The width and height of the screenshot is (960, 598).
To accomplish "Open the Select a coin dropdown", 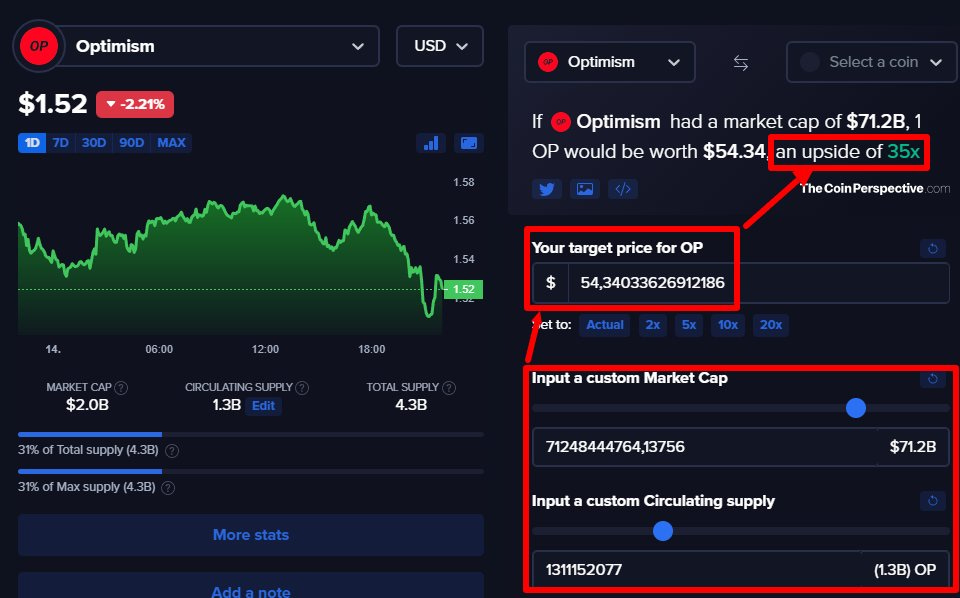I will point(872,62).
